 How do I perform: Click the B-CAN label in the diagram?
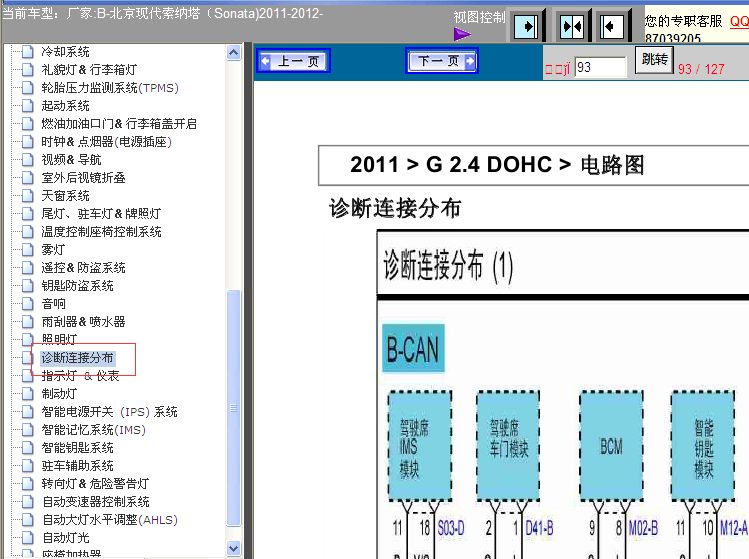[x=413, y=348]
